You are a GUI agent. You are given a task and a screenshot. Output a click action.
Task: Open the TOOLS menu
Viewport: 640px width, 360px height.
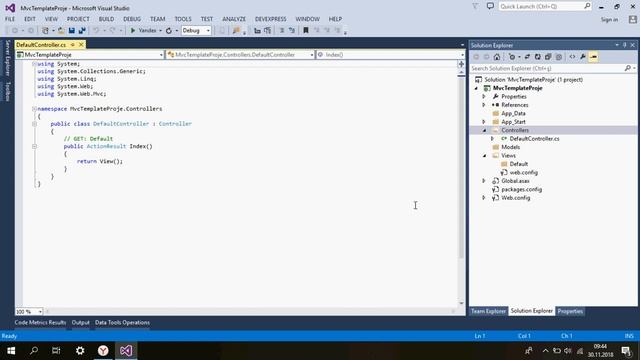(183, 19)
